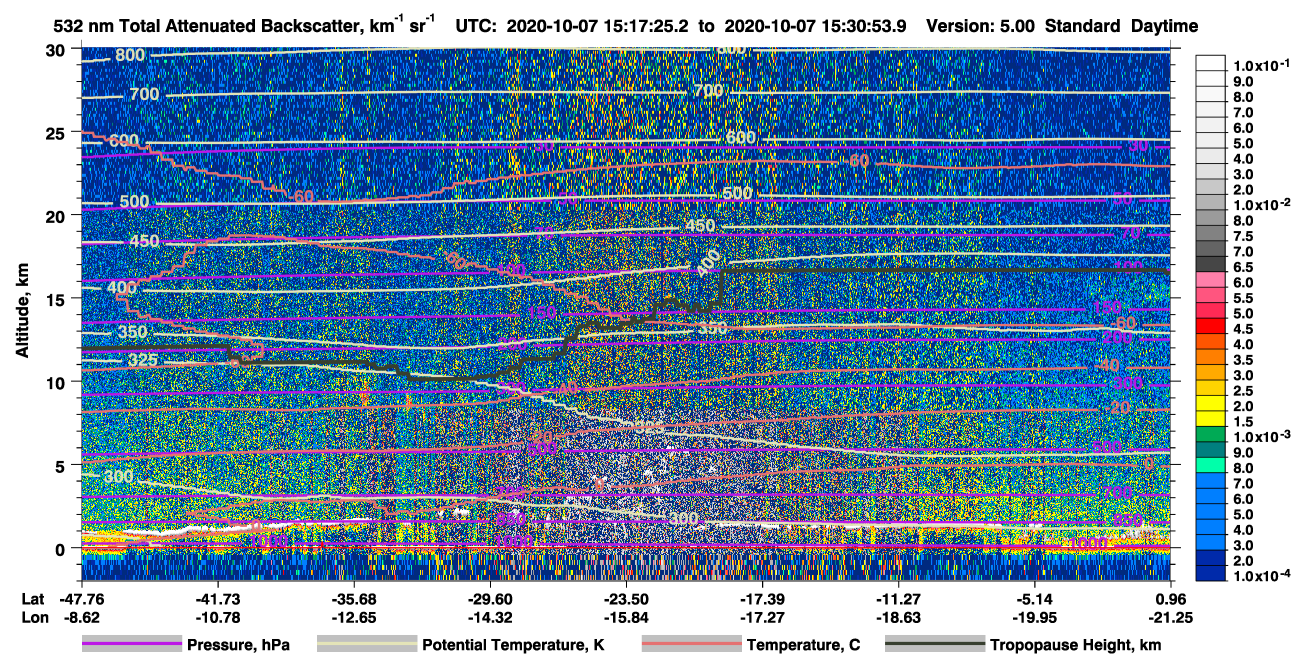Click the 'Temperature, C' legend label
1300x667 pixels.
click(x=803, y=645)
